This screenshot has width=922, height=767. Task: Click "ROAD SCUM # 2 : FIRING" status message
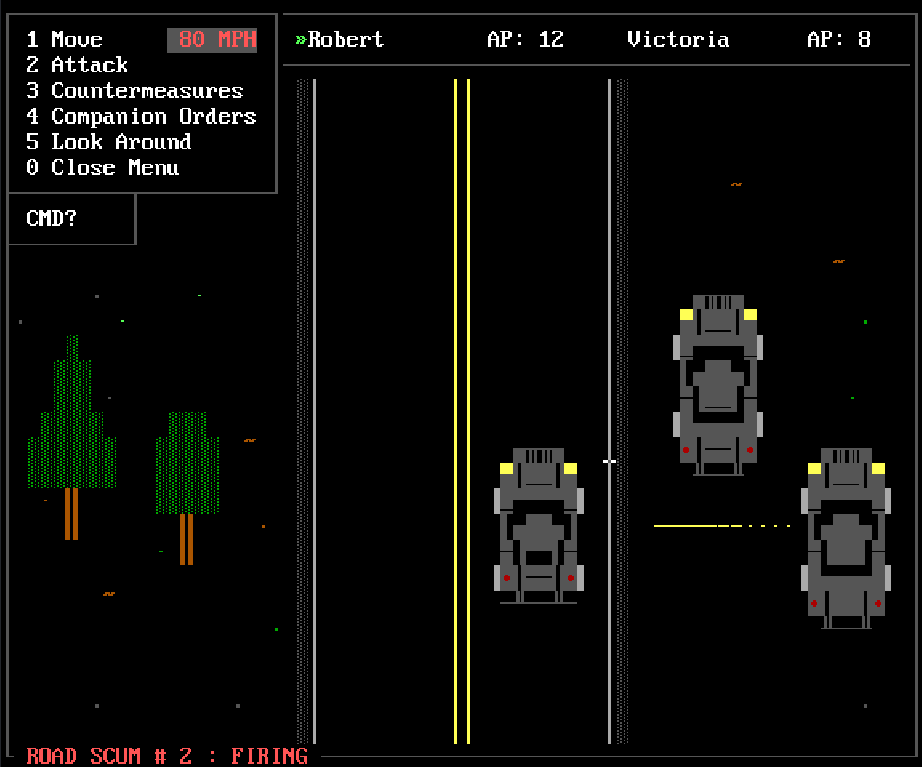(x=167, y=756)
